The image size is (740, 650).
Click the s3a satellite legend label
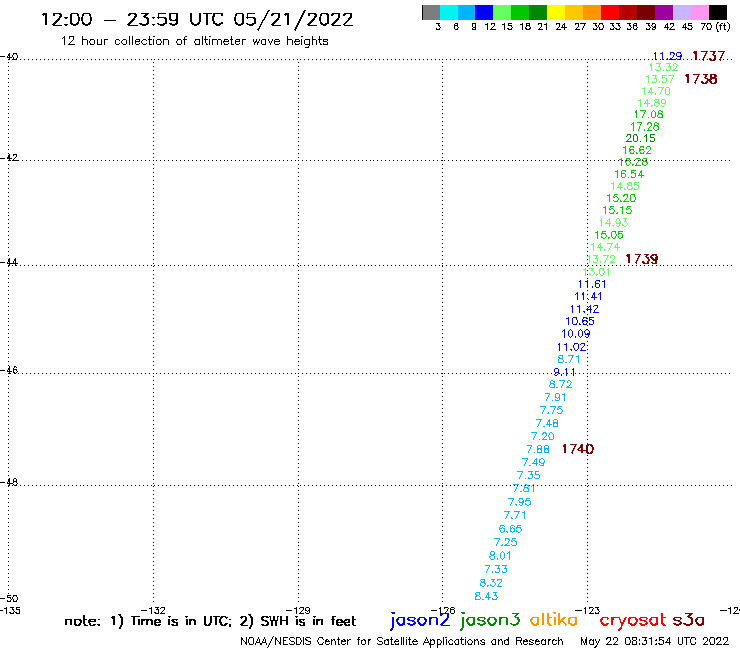click(x=688, y=620)
